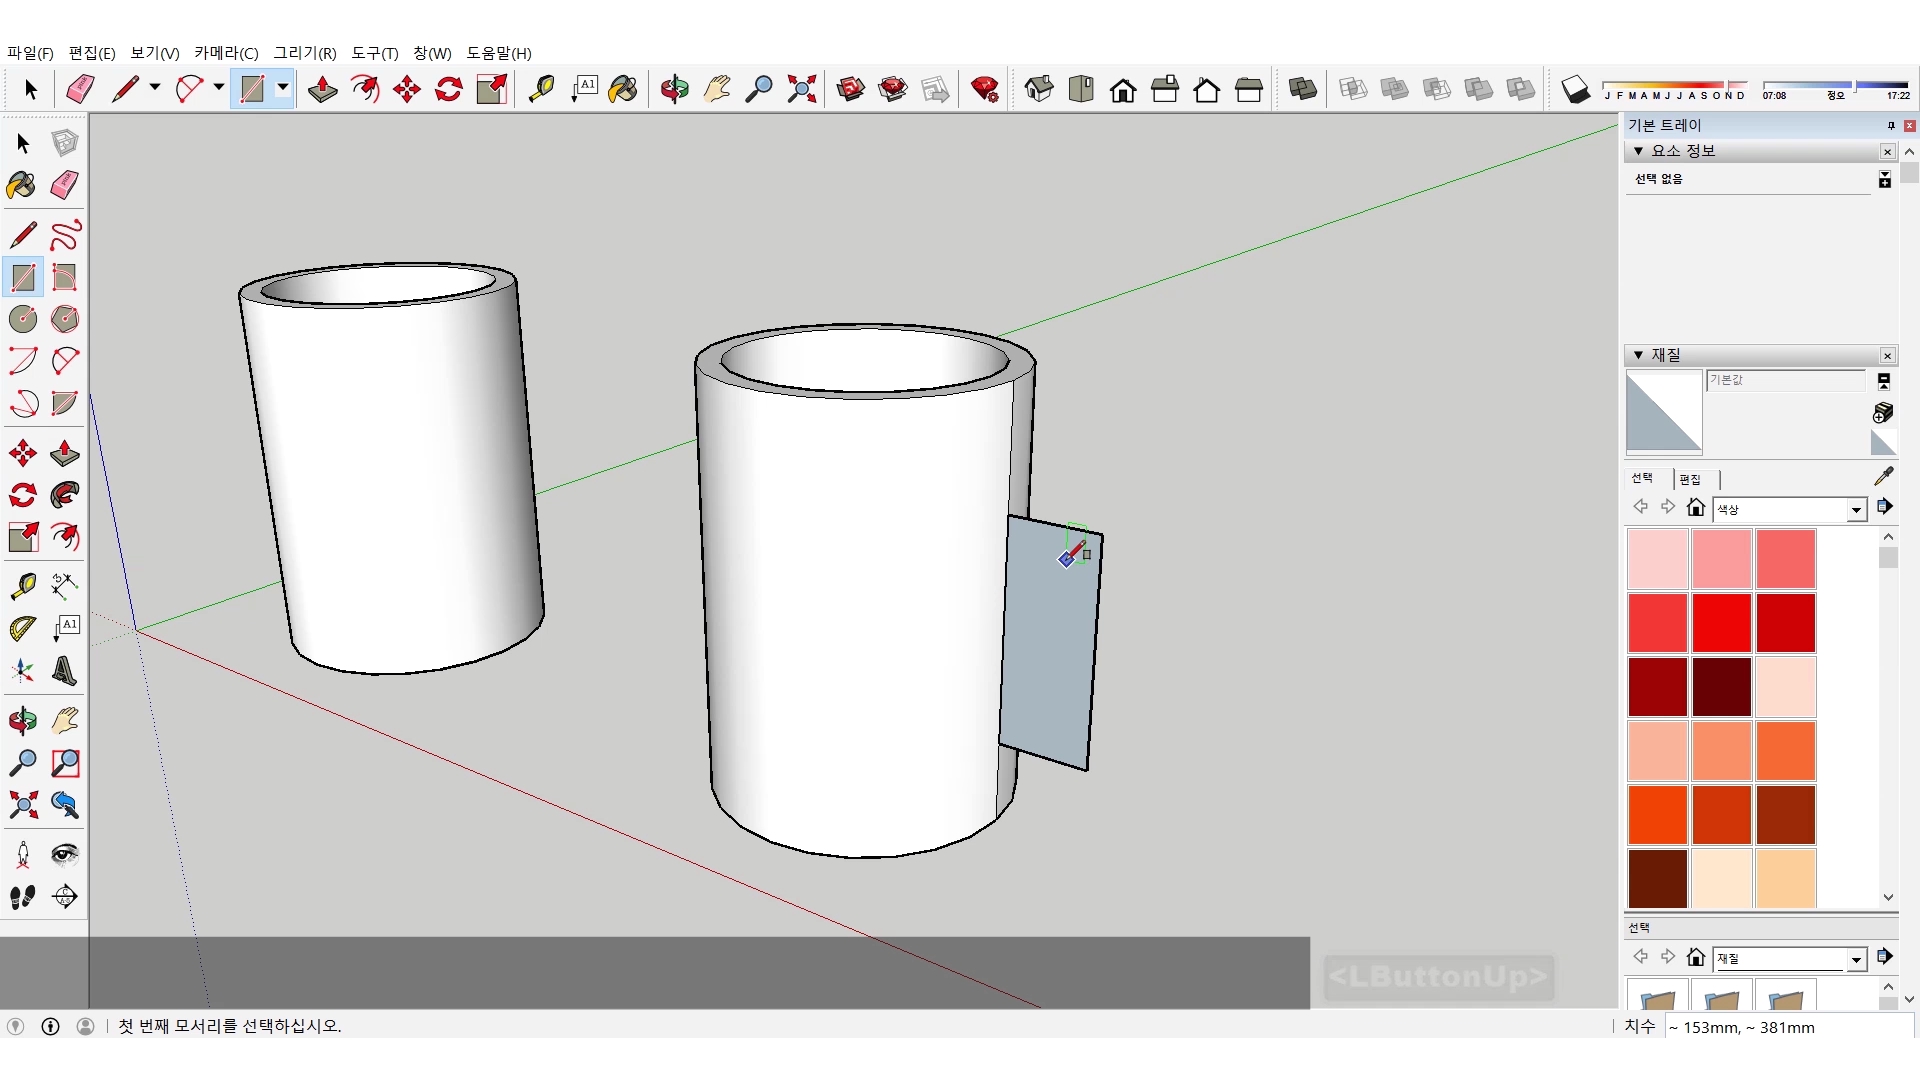Screen dimensions: 1920x1080
Task: Select the Orbit tool in the top toolbar
Action: pyautogui.click(x=674, y=89)
